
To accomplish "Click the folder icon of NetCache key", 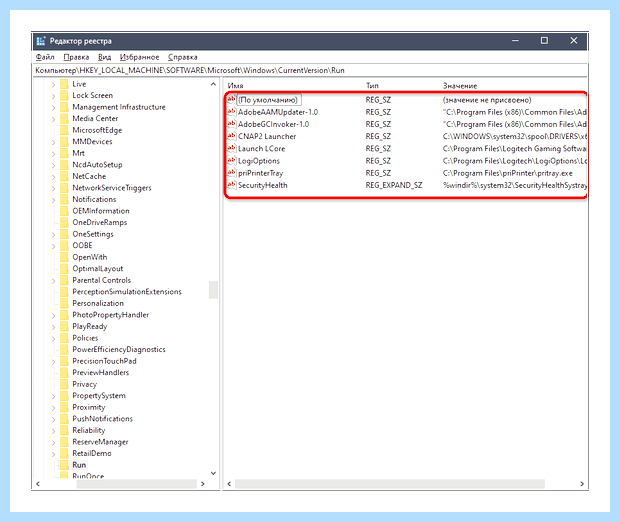I will pyautogui.click(x=64, y=176).
